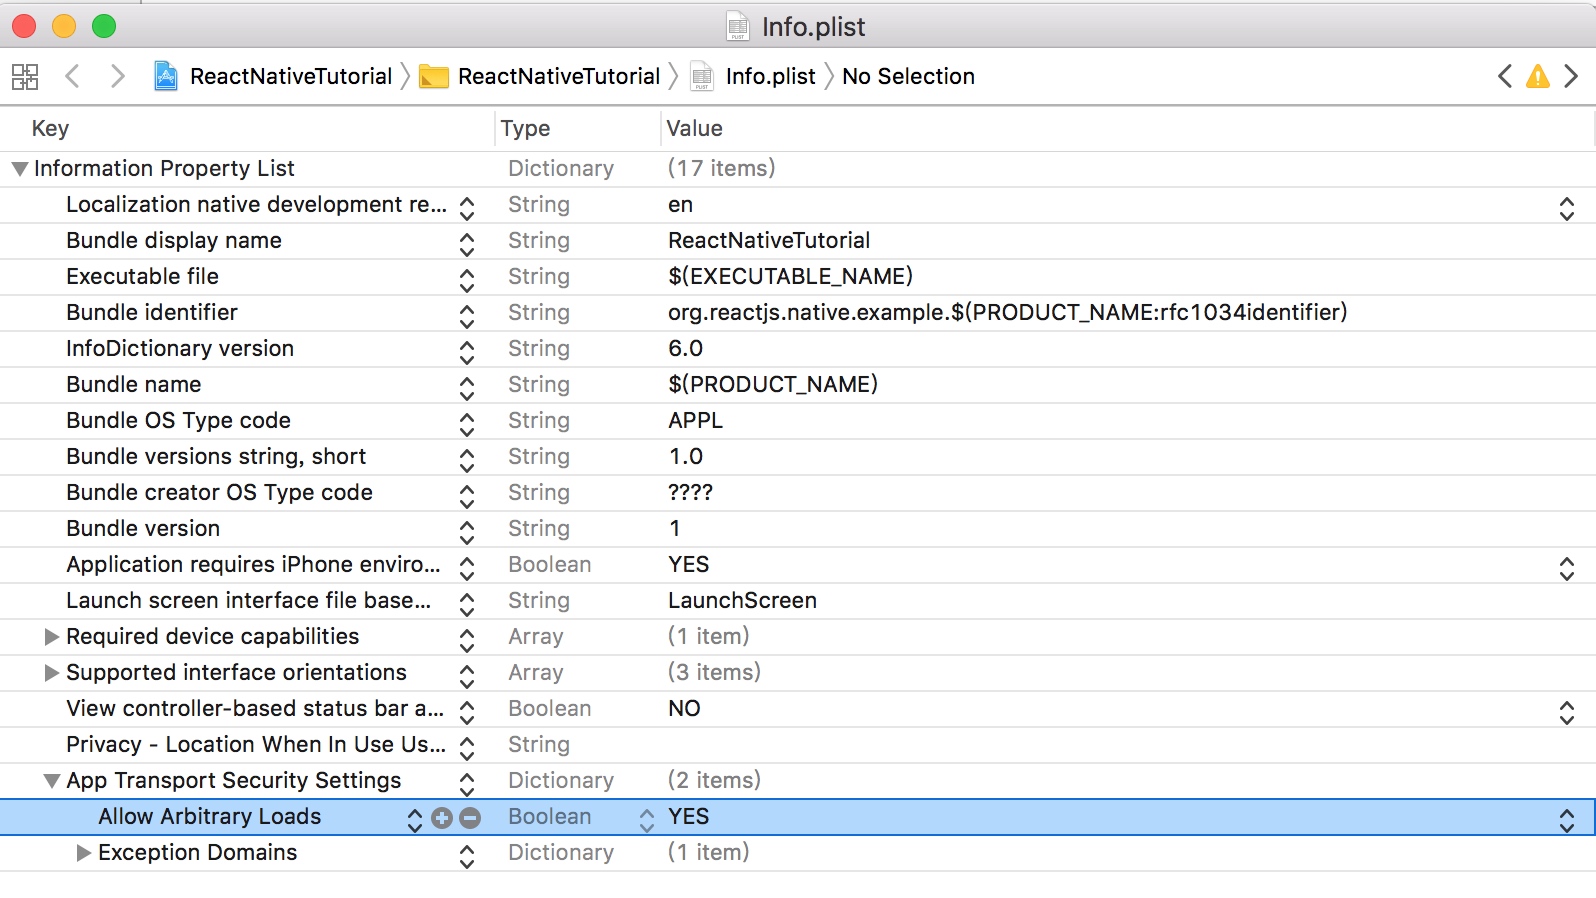Open key stepper for Bundle creator OS Type code
This screenshot has height=898, width=1596.
tap(467, 495)
